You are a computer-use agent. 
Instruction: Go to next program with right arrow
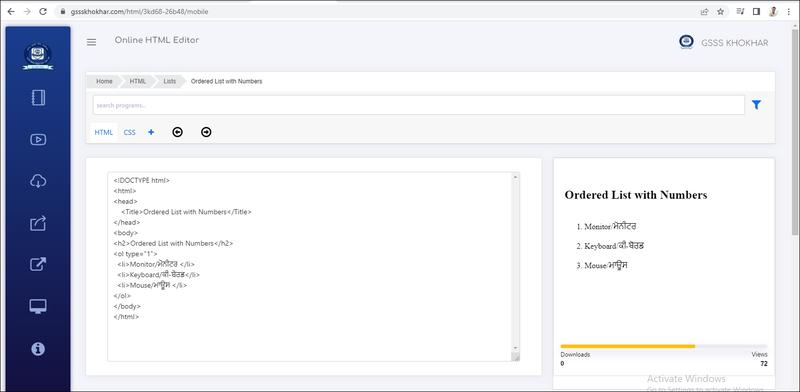click(x=206, y=132)
